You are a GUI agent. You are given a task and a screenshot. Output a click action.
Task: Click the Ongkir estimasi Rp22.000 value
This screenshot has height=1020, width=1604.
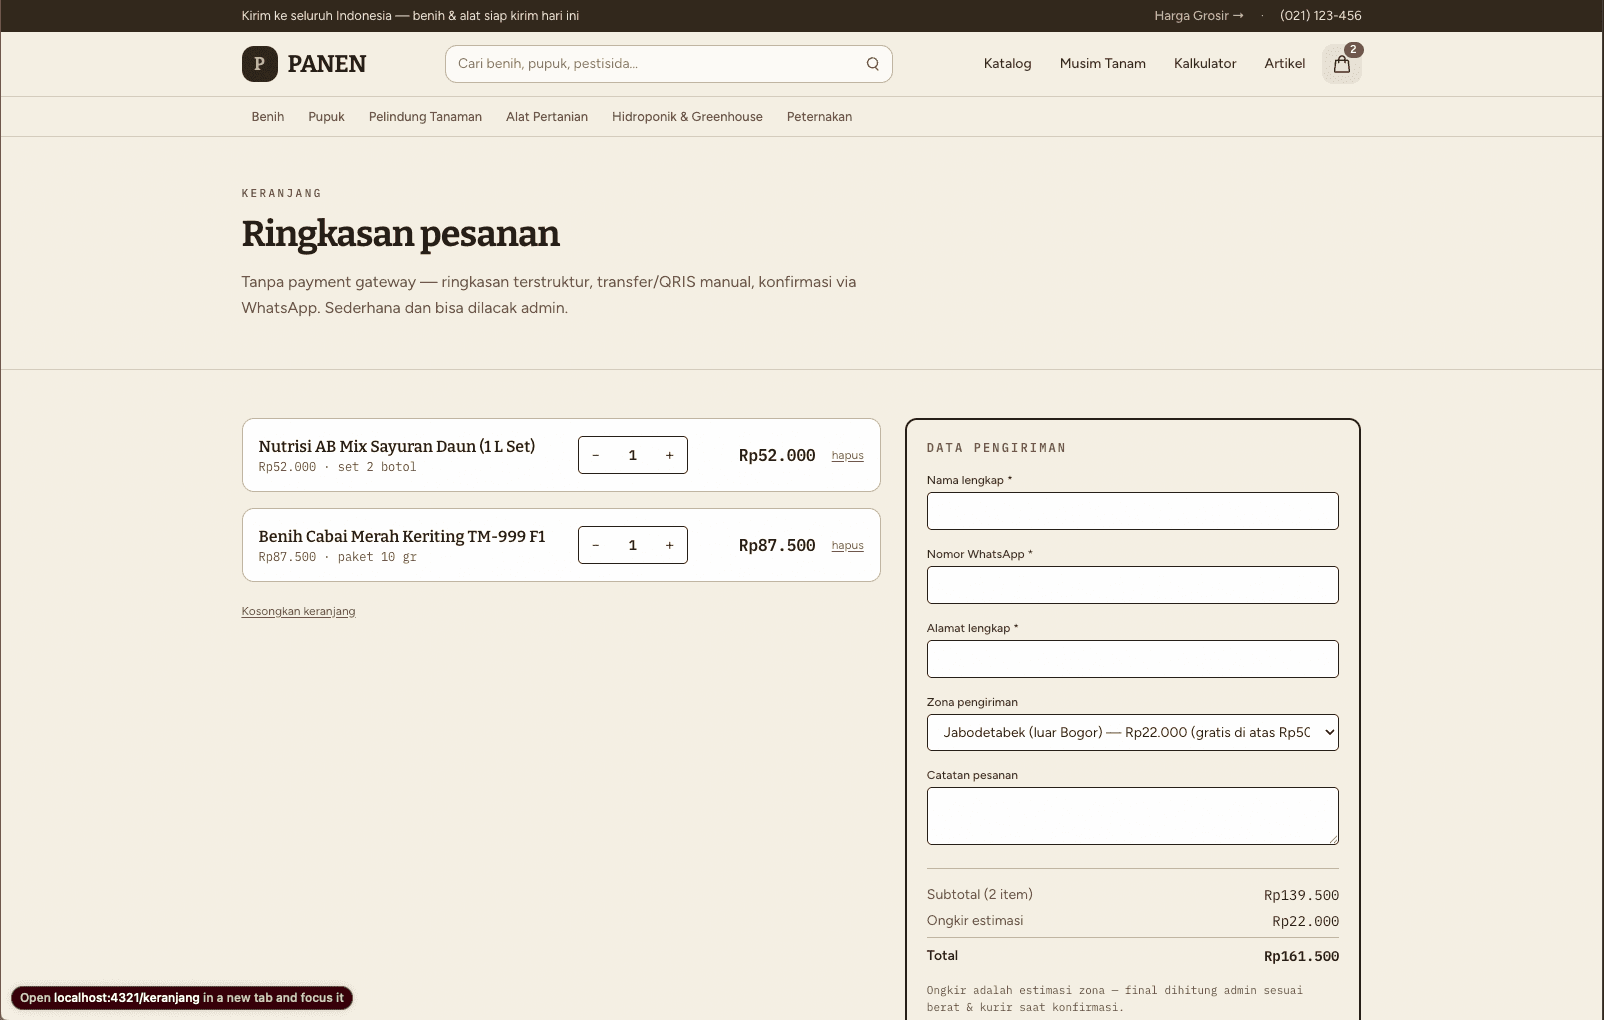1305,921
